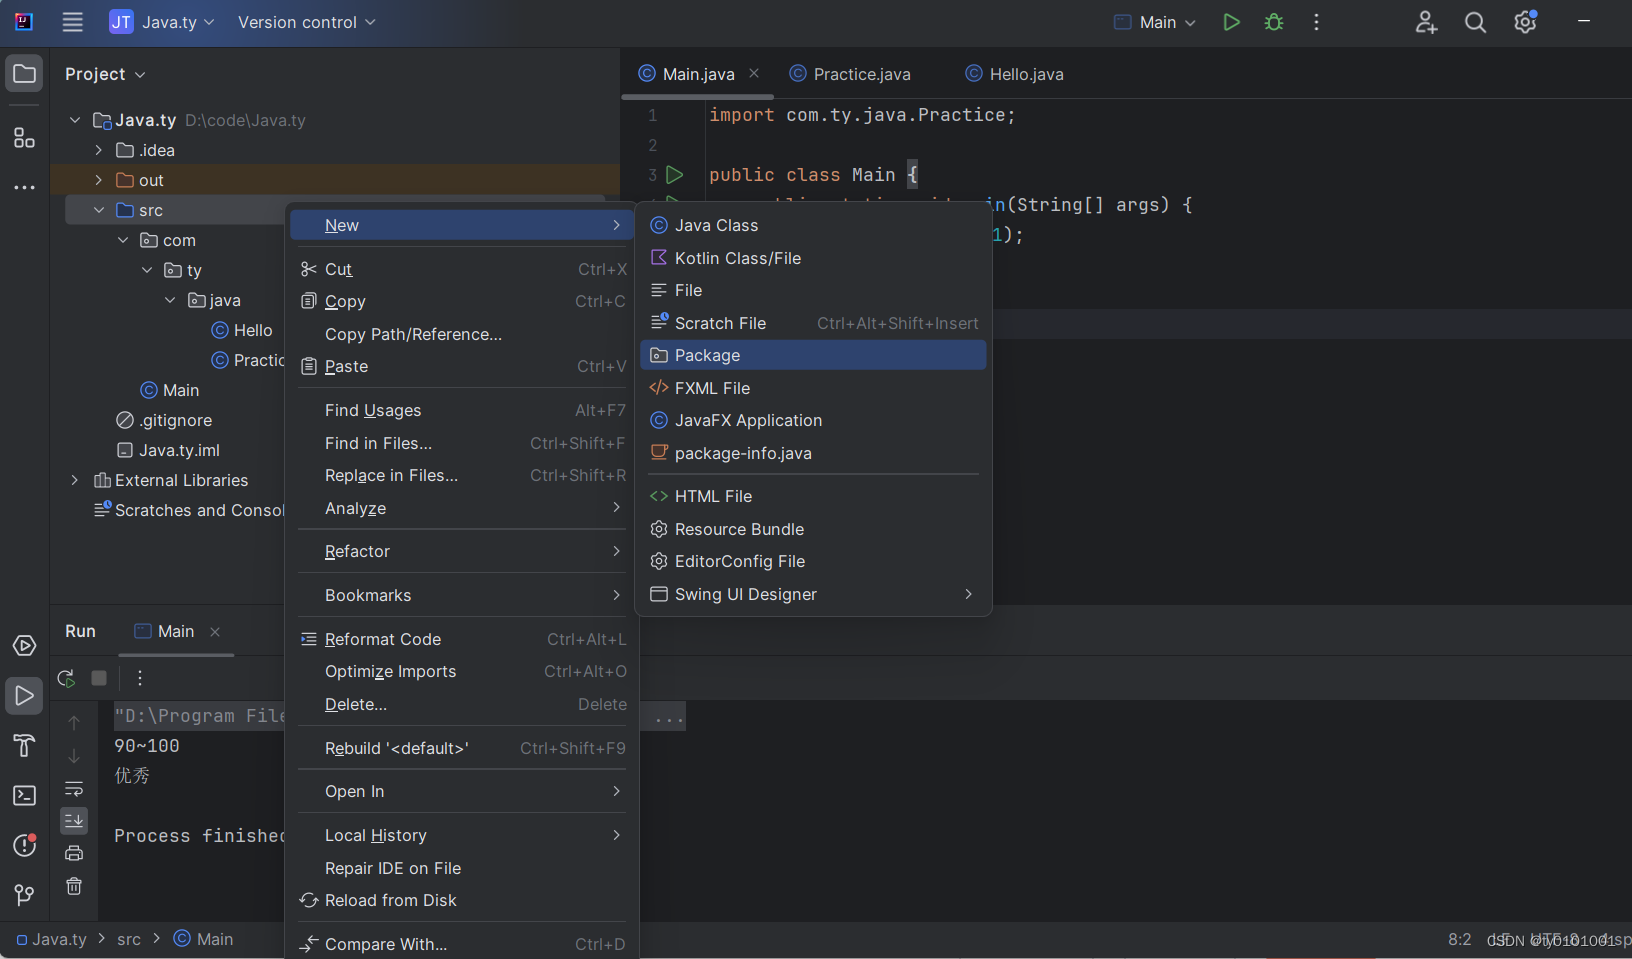
Task: Open Run panel more options
Action: (140, 678)
